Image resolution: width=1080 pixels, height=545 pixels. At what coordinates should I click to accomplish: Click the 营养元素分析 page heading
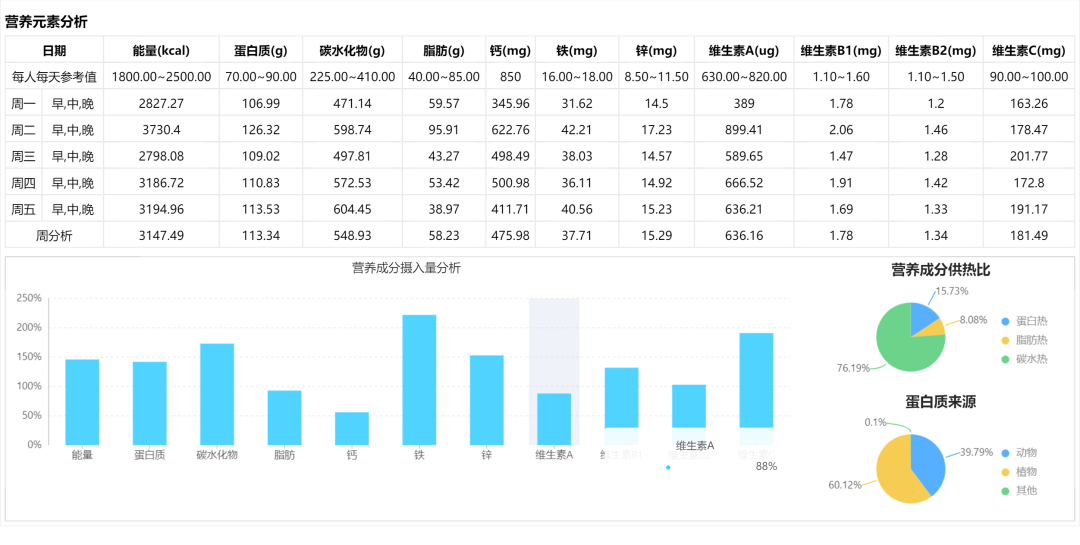46,21
